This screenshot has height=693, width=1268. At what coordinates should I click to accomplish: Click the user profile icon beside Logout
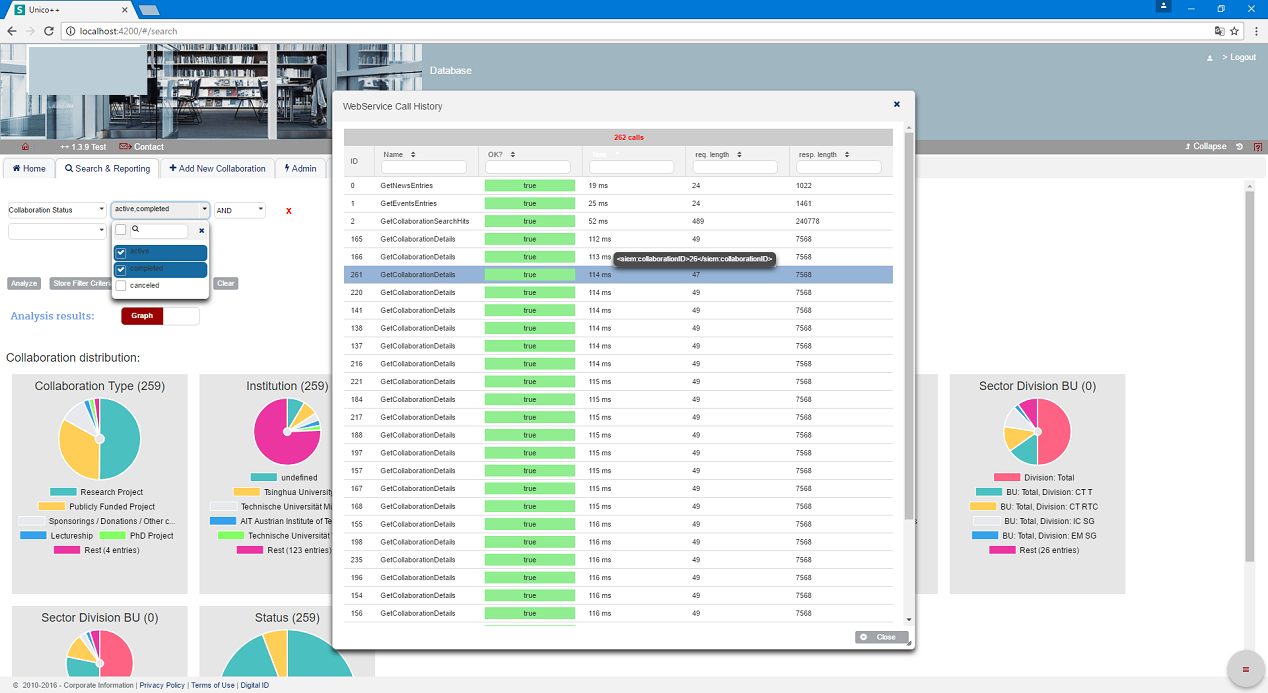coord(1210,58)
